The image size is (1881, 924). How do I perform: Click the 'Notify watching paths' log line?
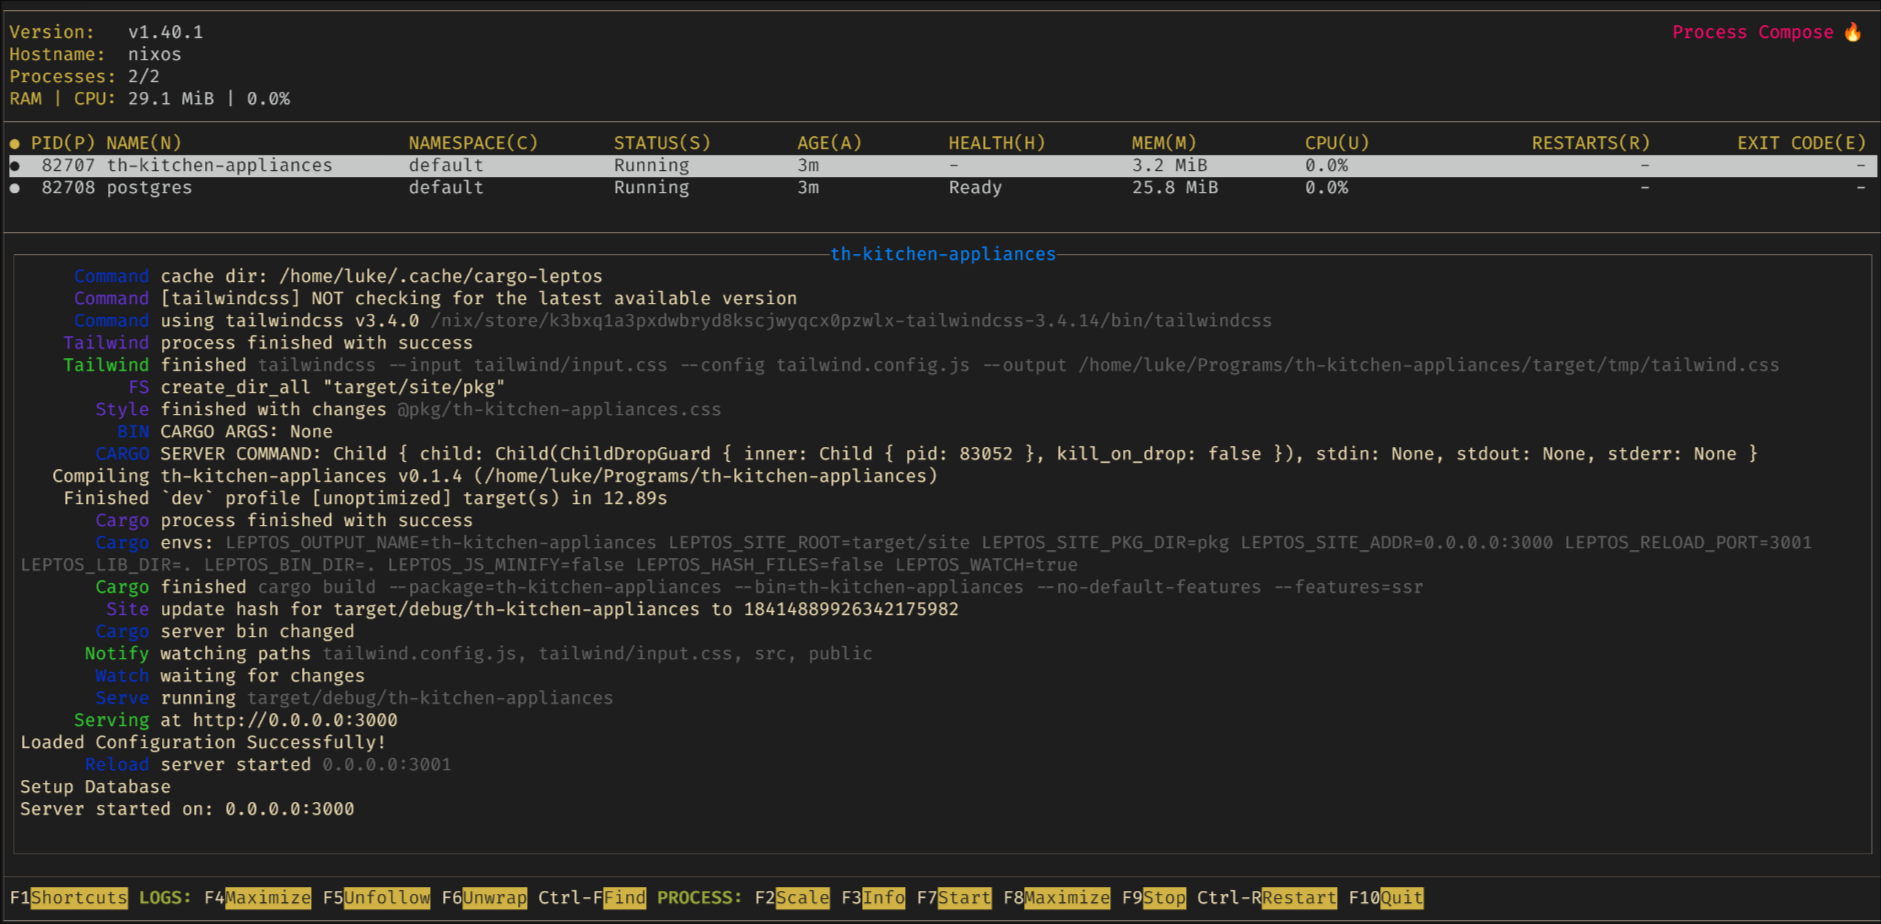[x=479, y=653]
